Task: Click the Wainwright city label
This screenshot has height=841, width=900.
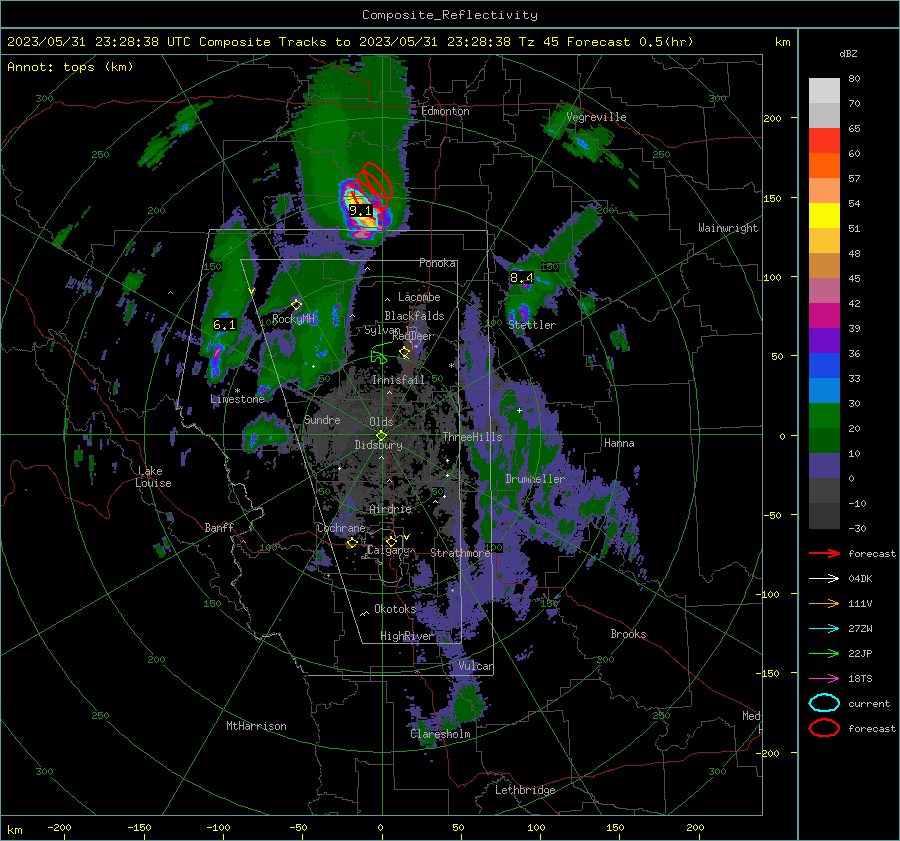Action: tap(728, 228)
